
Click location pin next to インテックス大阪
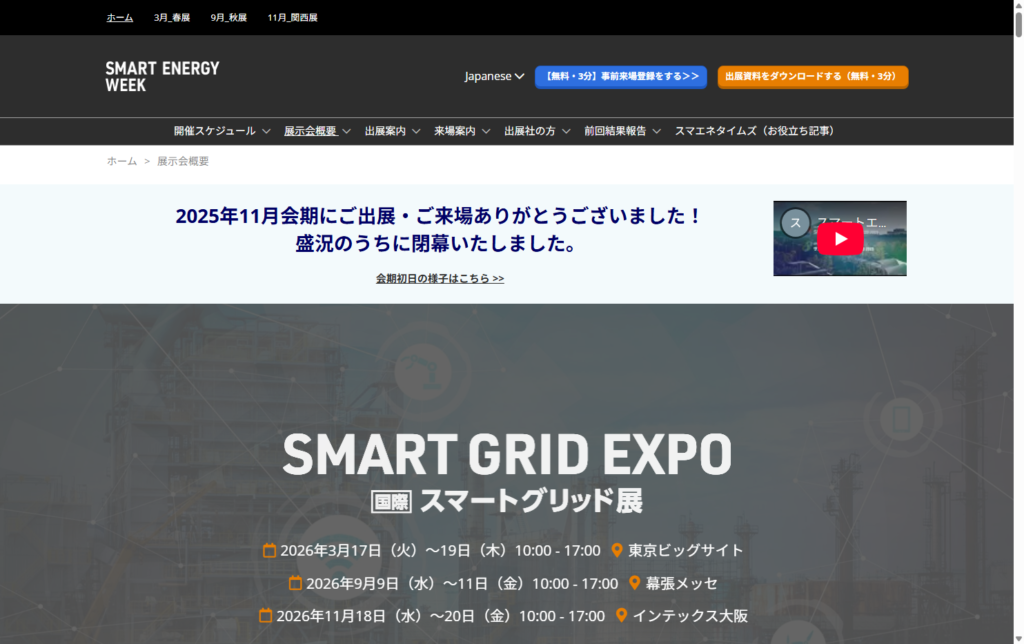pos(621,616)
